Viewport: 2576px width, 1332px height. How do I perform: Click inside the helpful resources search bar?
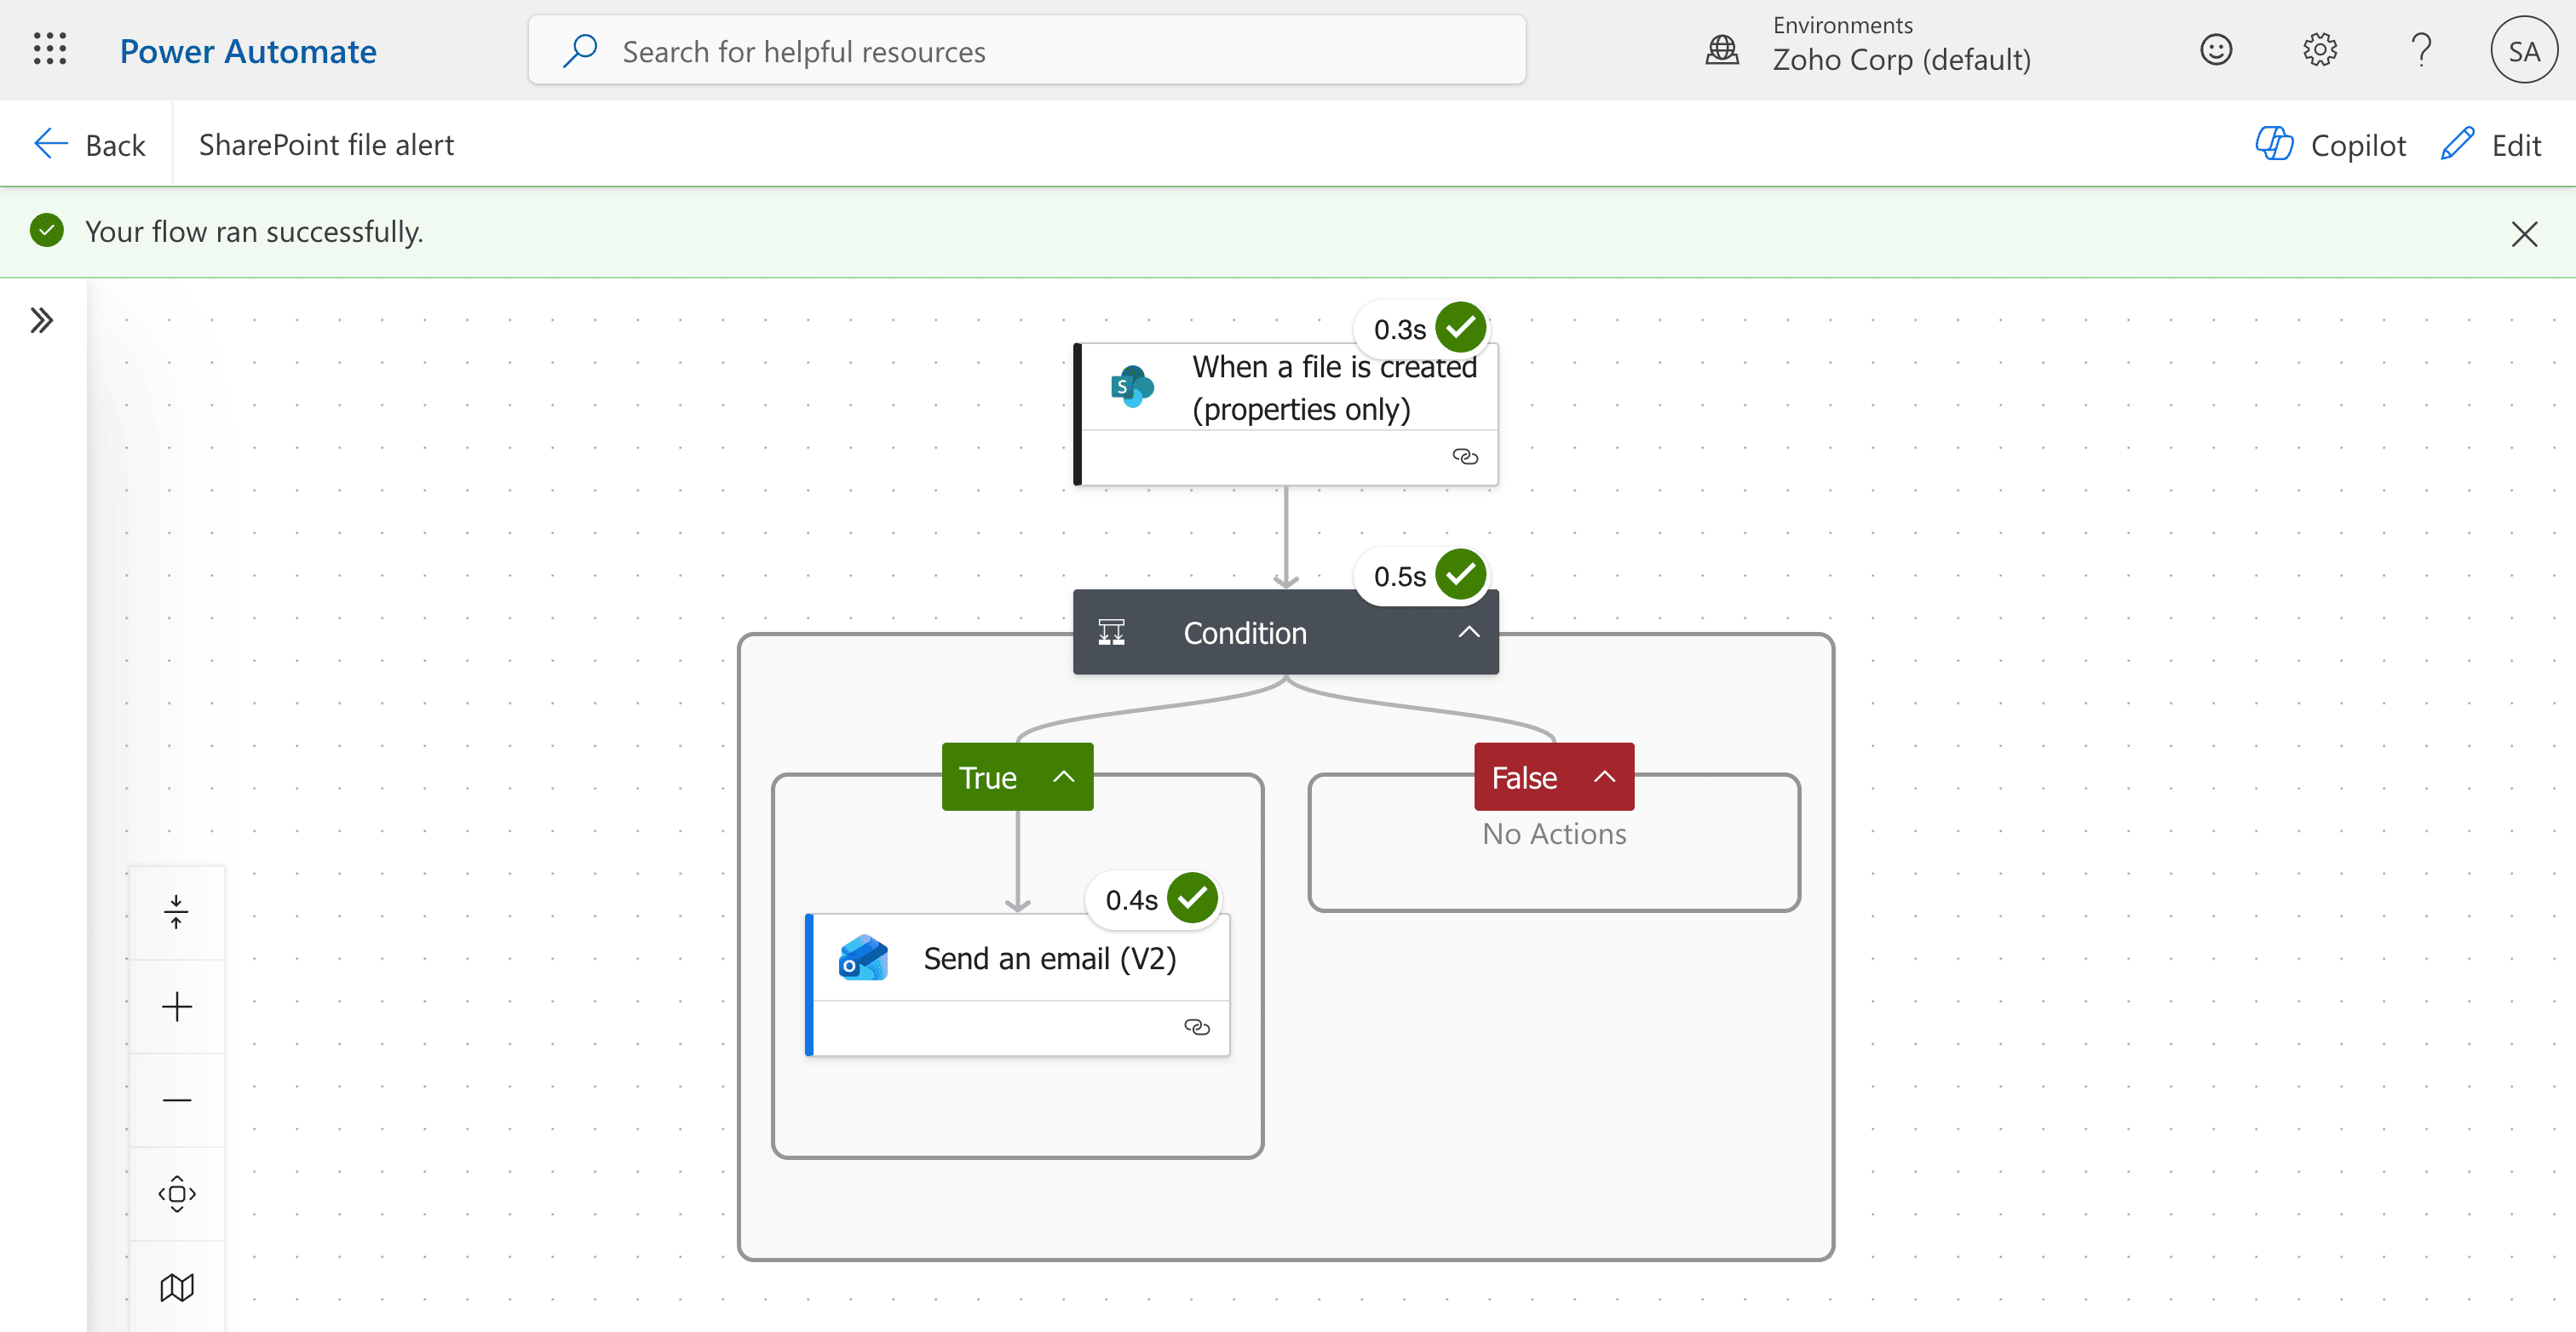(x=1026, y=50)
